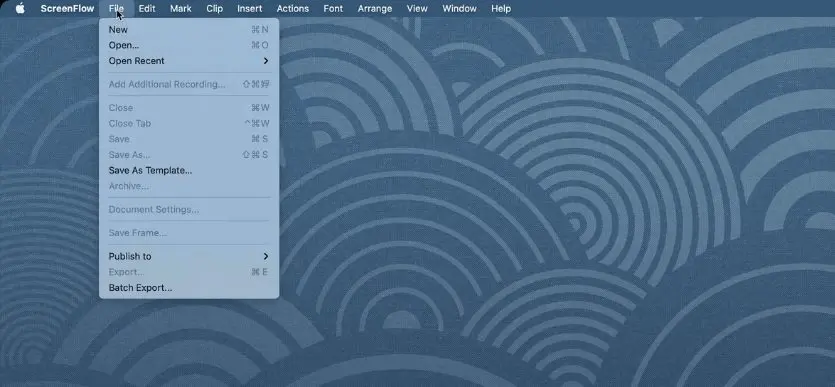
Task: Close the open File menu
Action: [116, 9]
